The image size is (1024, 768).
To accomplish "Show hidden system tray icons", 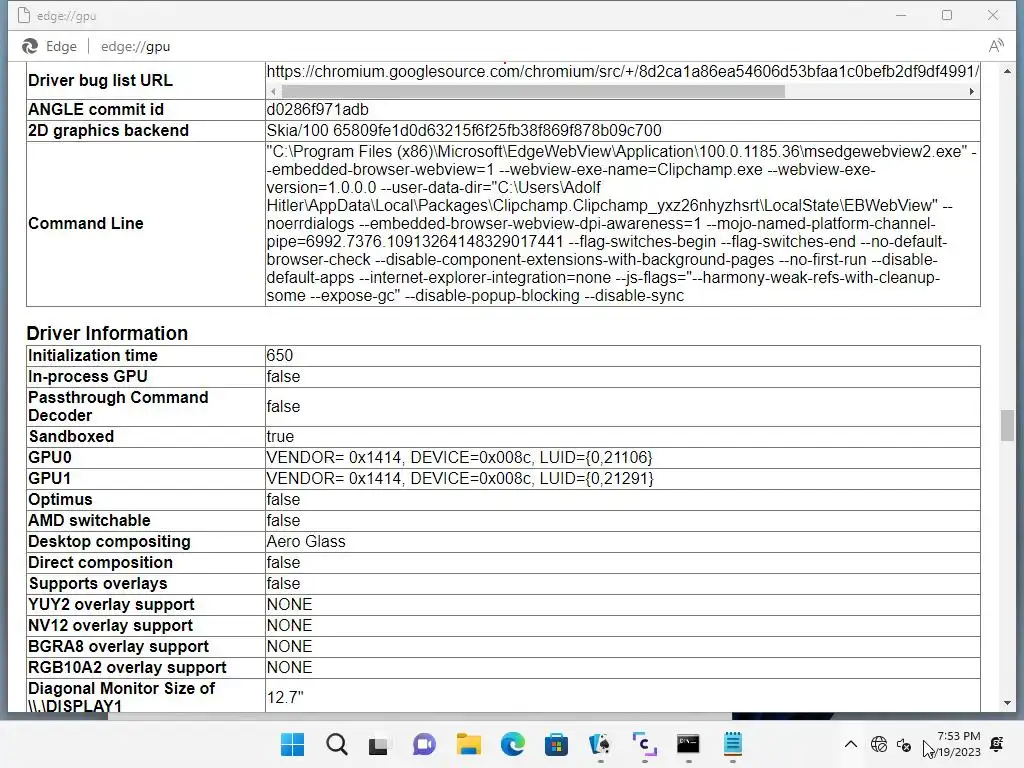I will point(850,744).
